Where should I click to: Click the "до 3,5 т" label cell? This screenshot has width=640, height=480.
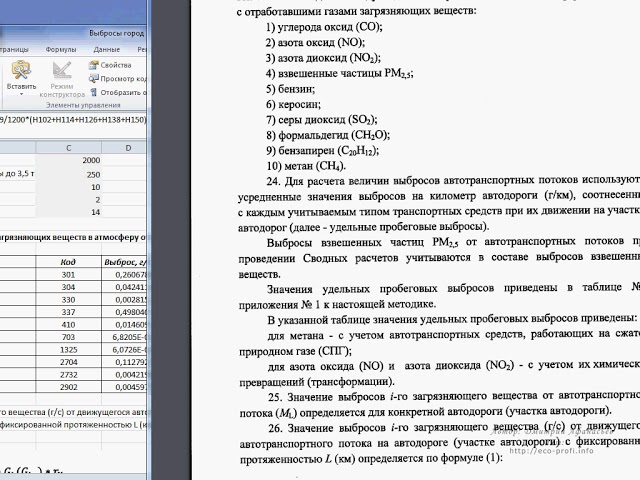tap(18, 174)
